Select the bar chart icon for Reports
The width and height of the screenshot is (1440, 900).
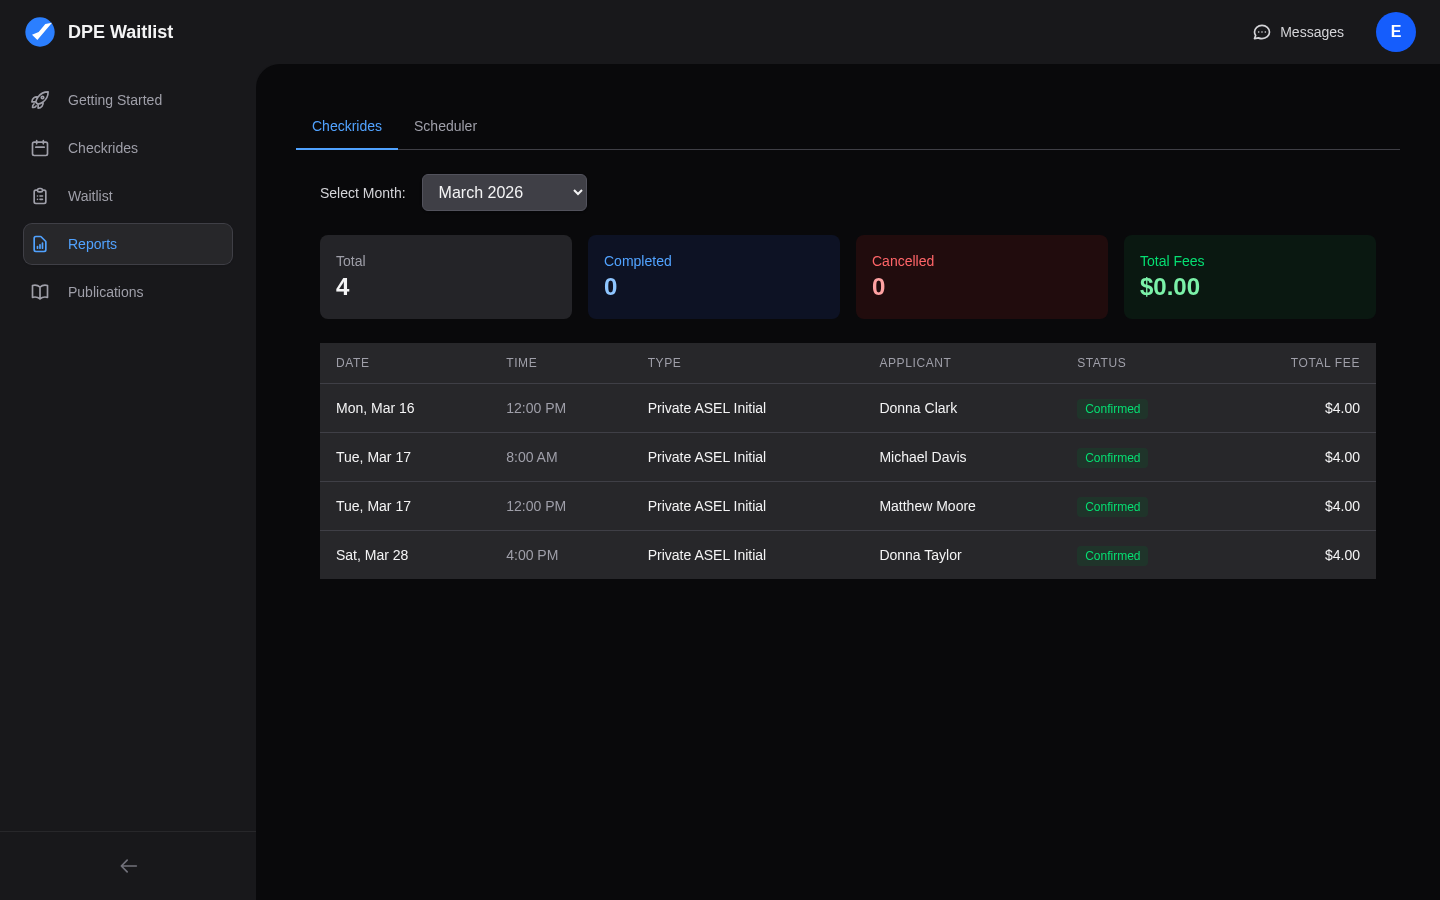coord(40,244)
